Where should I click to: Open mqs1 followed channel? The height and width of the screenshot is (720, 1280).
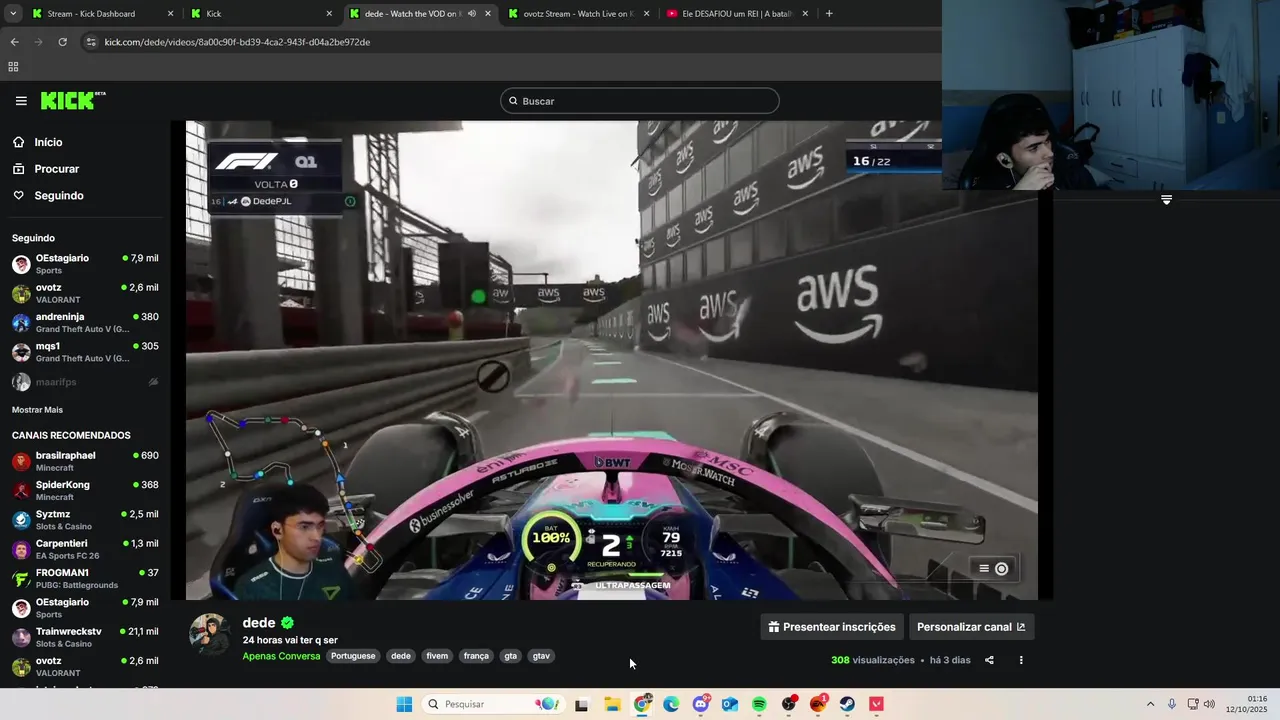[85, 351]
